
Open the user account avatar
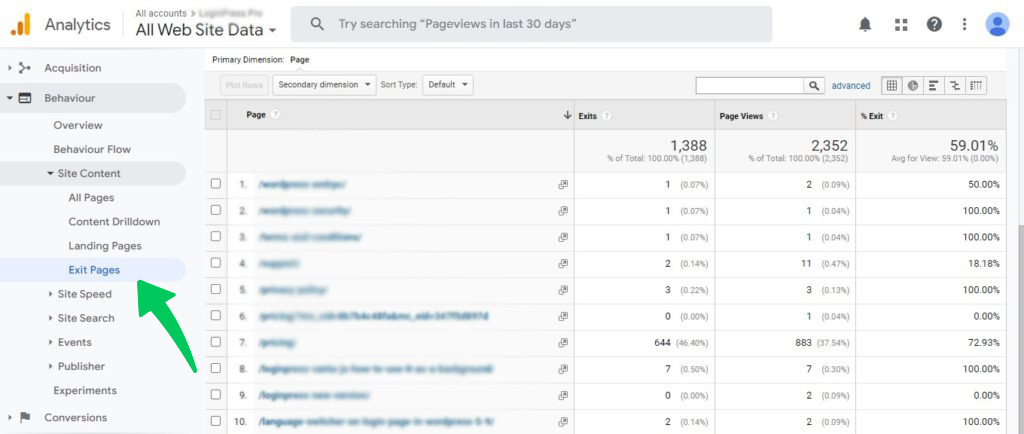coord(997,24)
